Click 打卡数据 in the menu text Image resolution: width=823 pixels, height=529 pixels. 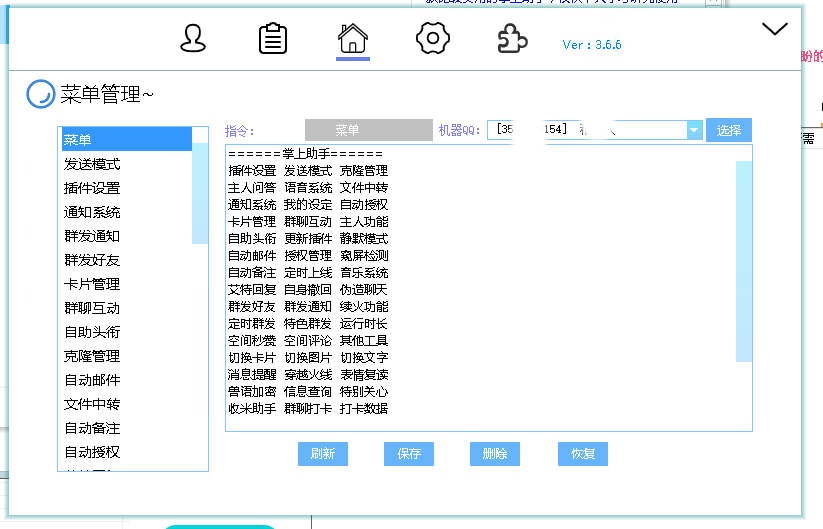pyautogui.click(x=364, y=409)
